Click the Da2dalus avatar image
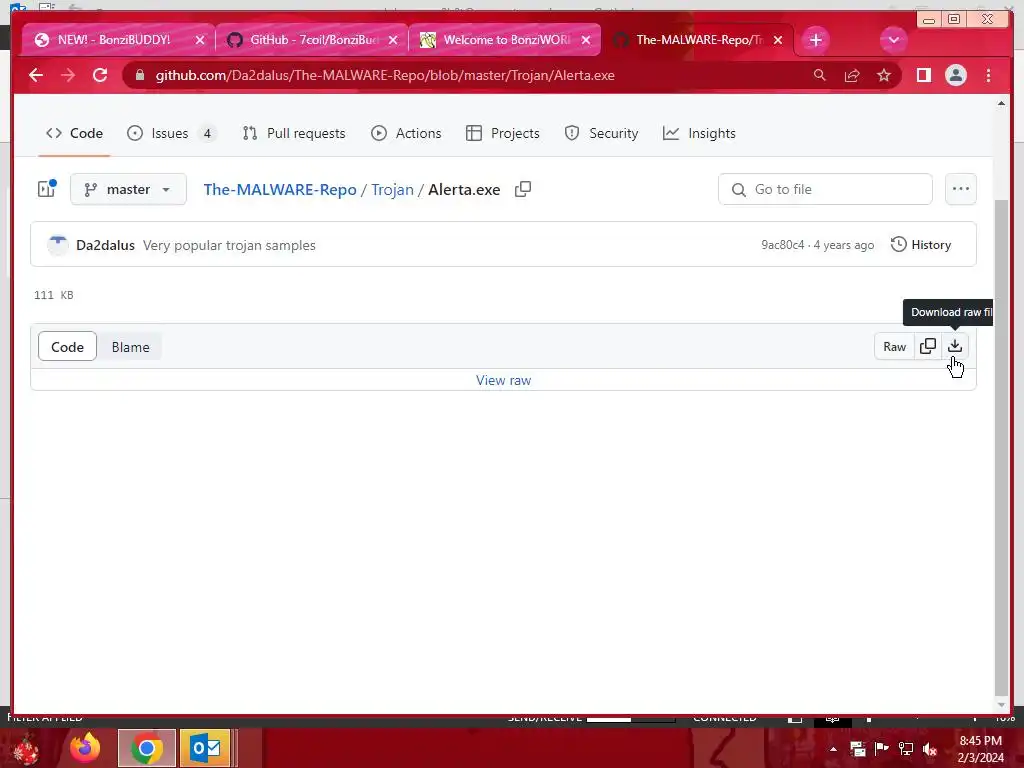The image size is (1024, 768). click(57, 245)
